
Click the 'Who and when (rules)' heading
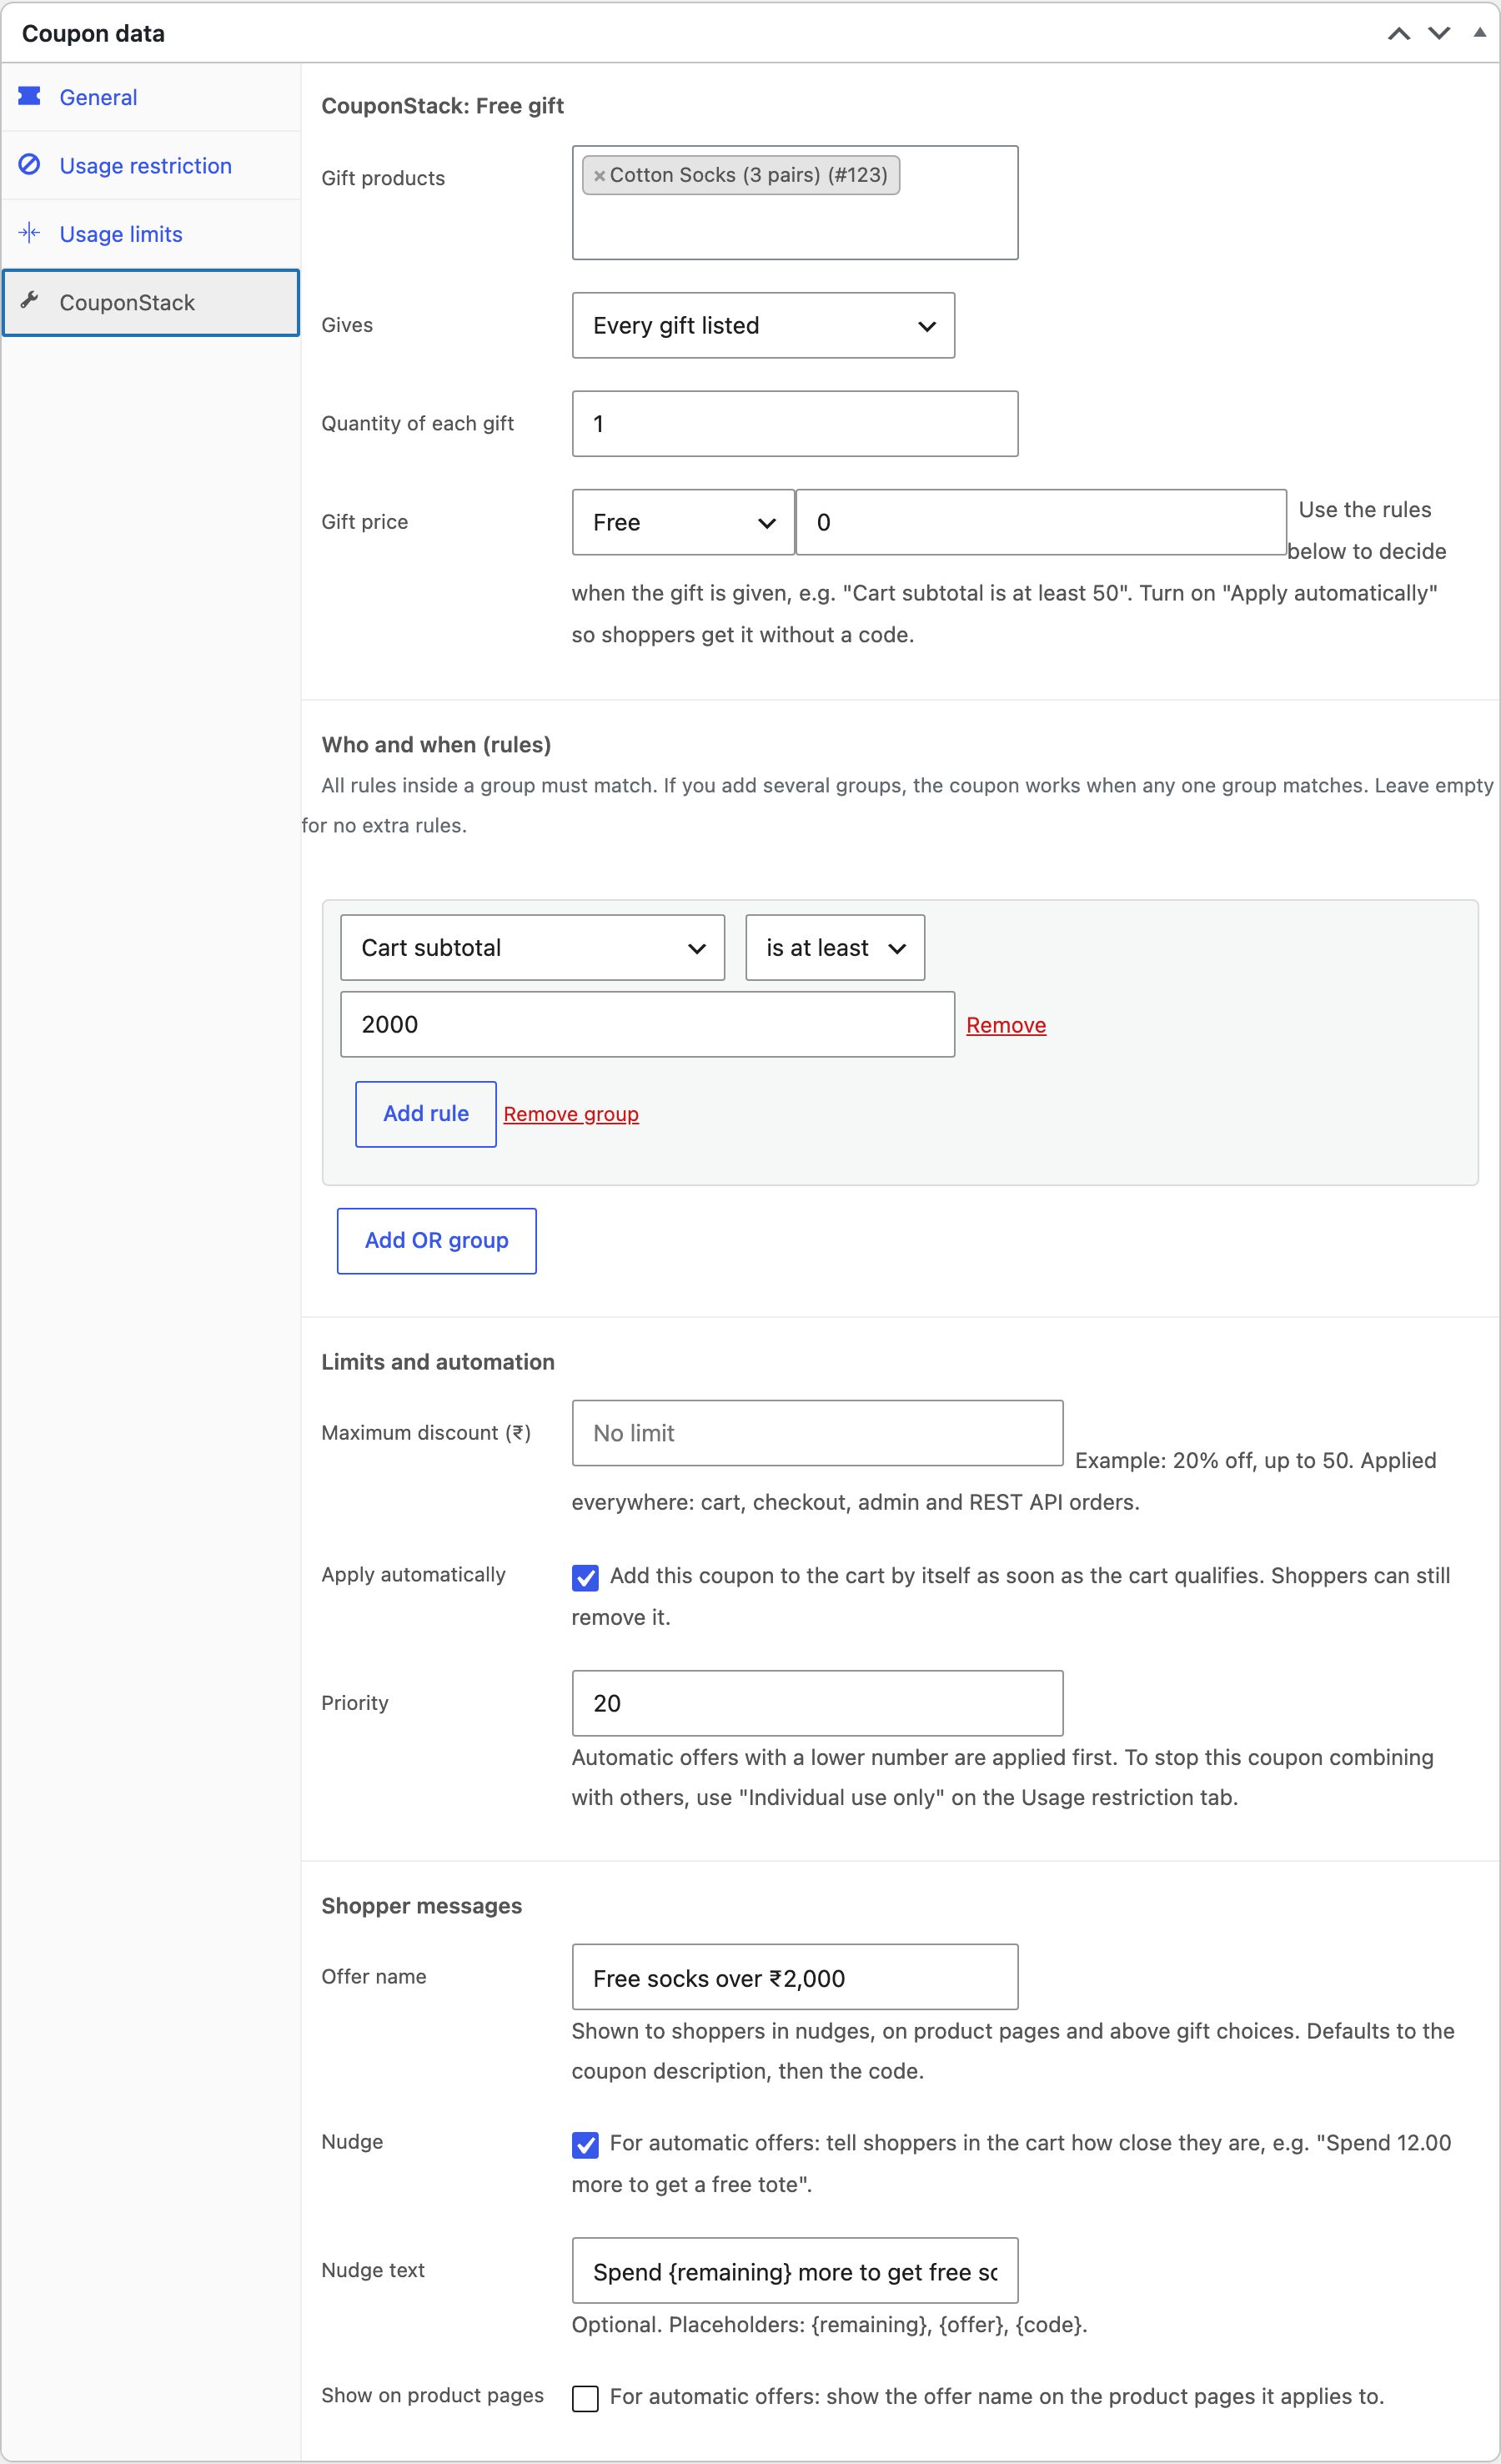(x=436, y=744)
